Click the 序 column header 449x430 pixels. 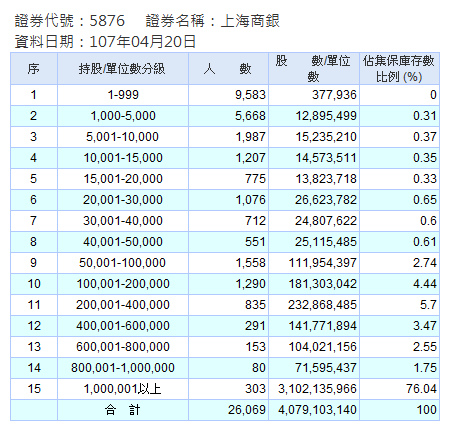pyautogui.click(x=34, y=69)
